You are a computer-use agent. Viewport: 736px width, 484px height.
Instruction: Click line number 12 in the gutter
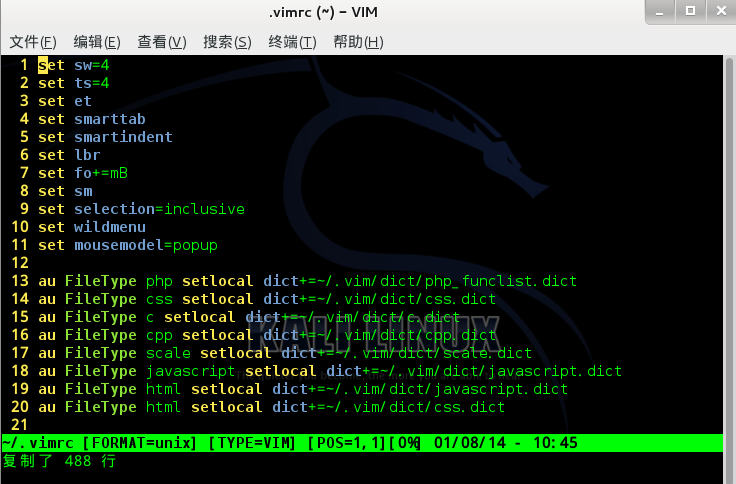tap(20, 263)
